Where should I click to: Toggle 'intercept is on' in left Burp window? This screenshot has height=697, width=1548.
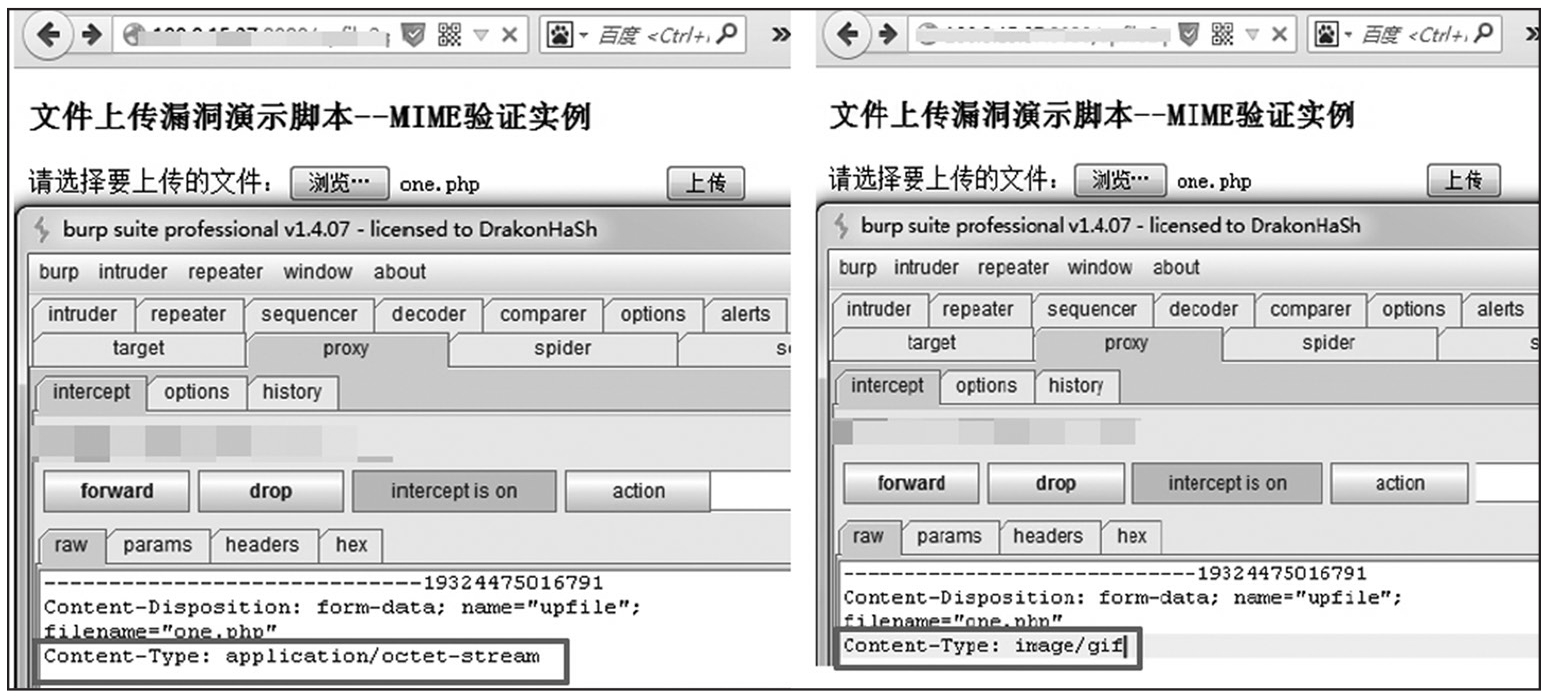(454, 491)
